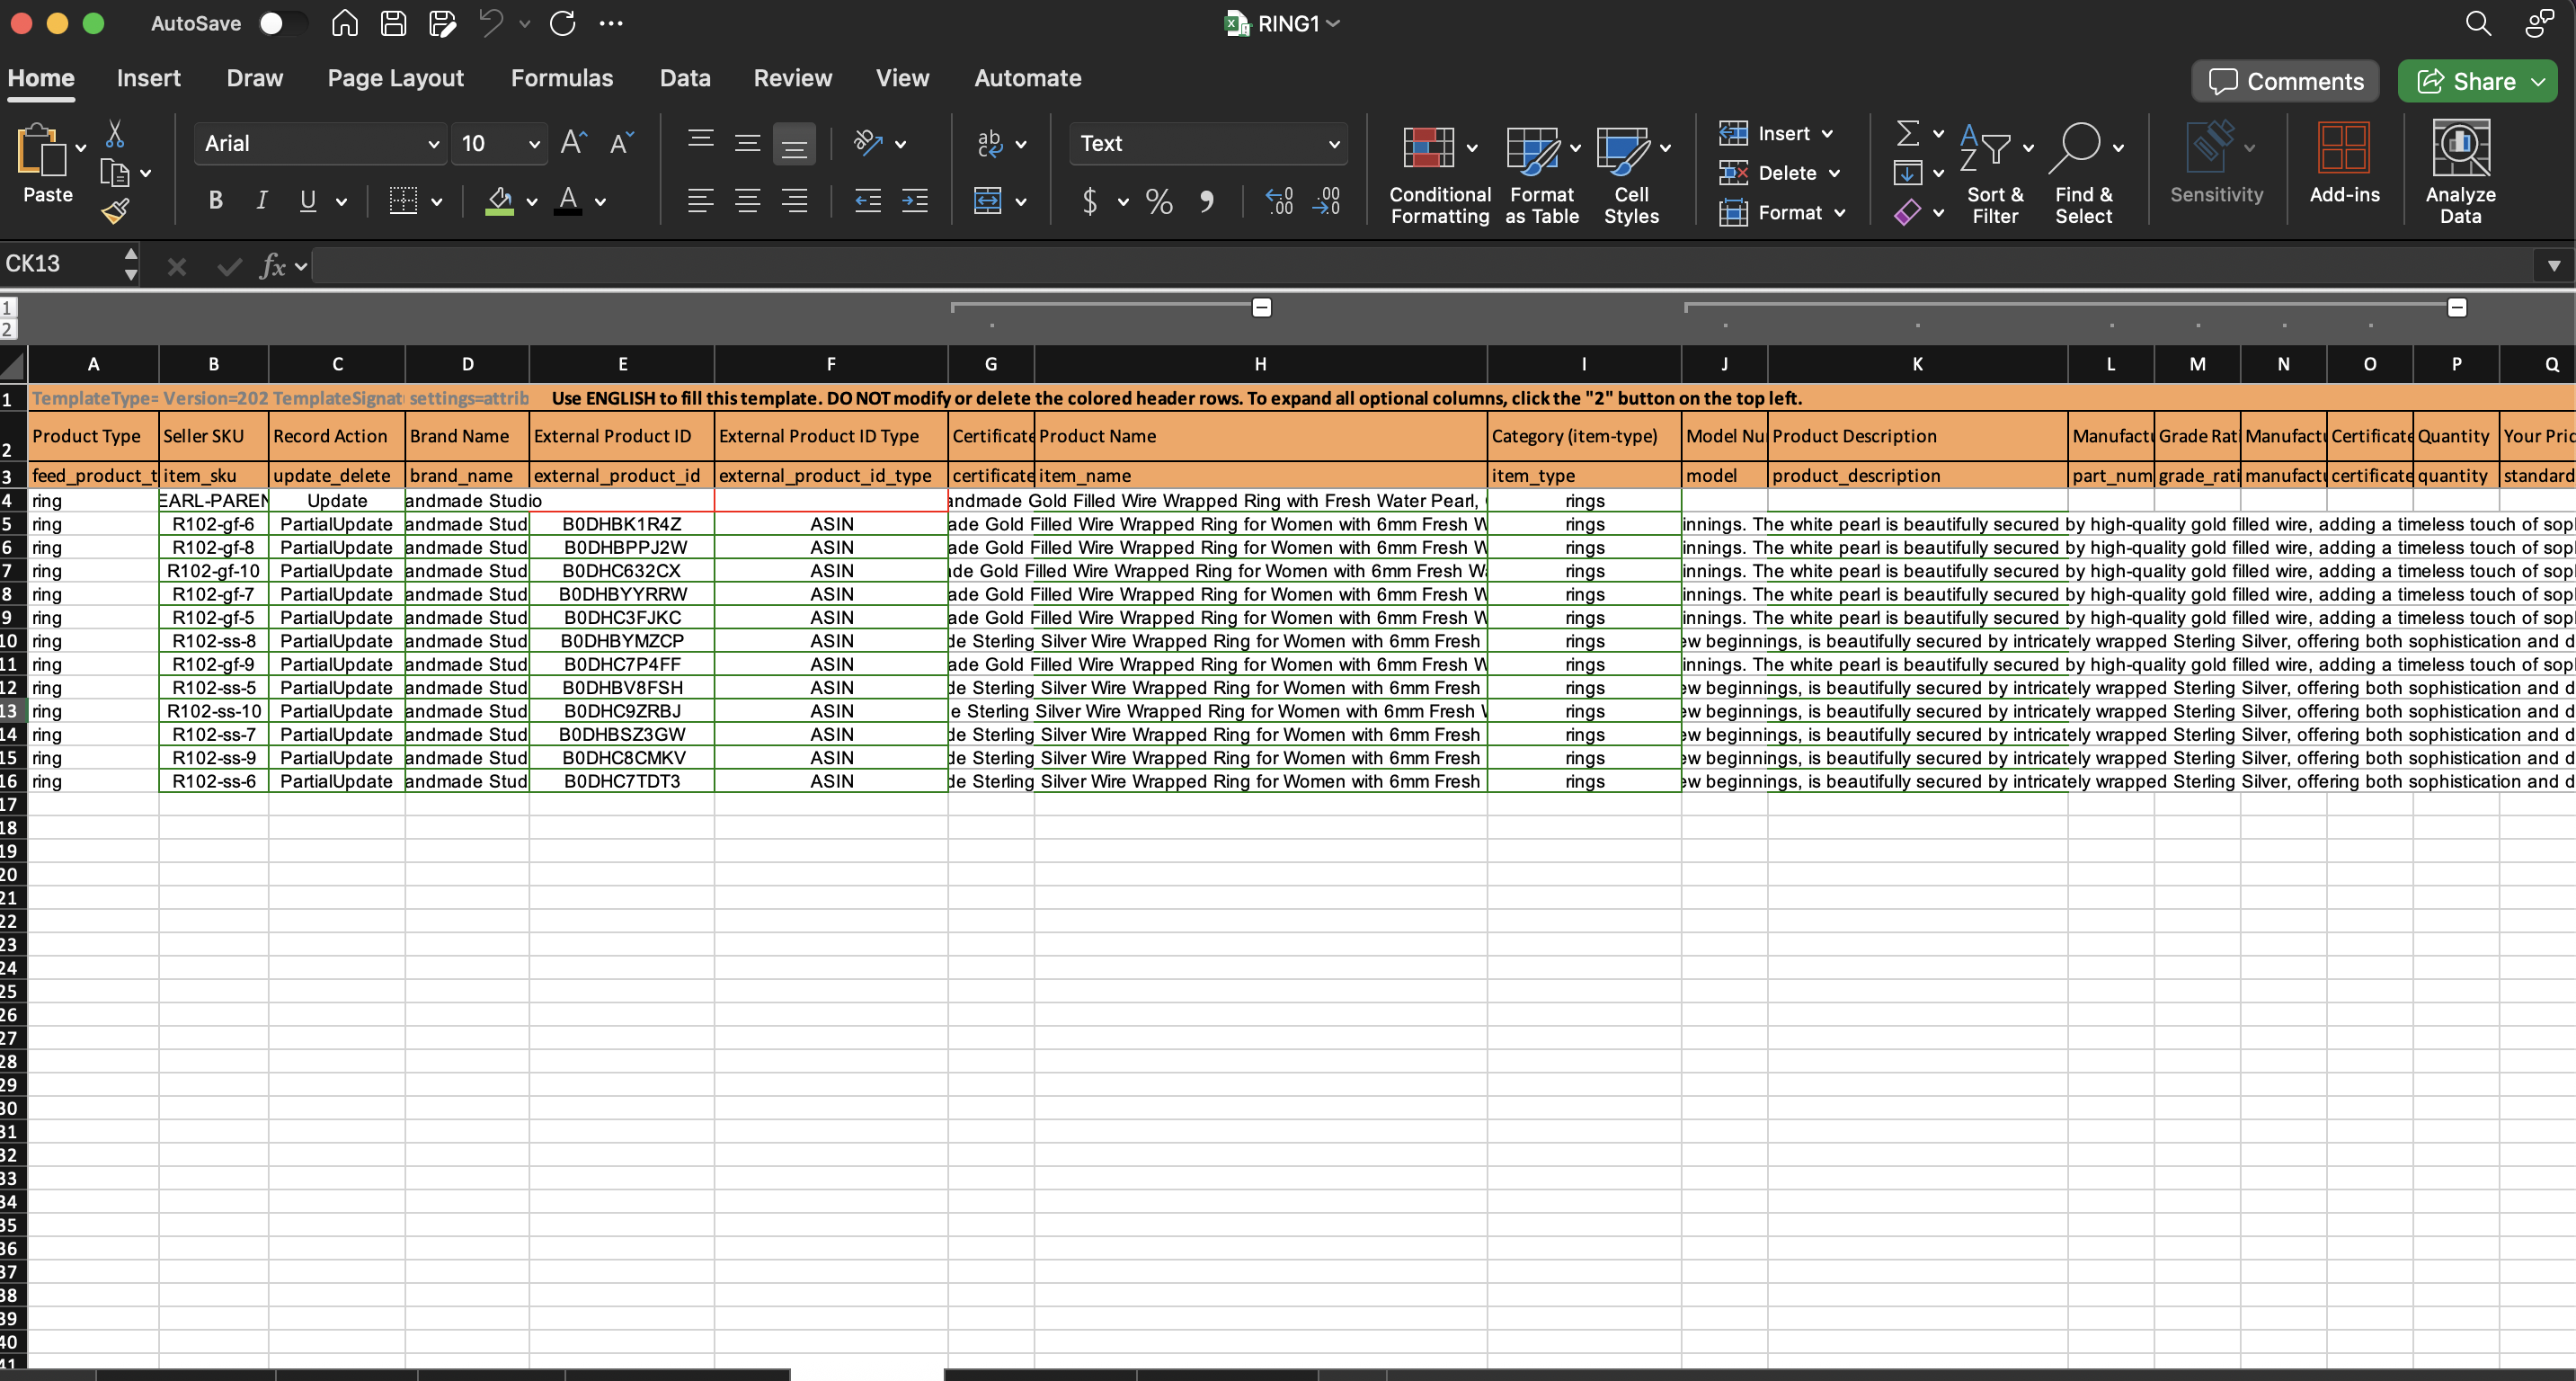Apply Comma Style format
2576x1381 pixels.
[1207, 202]
